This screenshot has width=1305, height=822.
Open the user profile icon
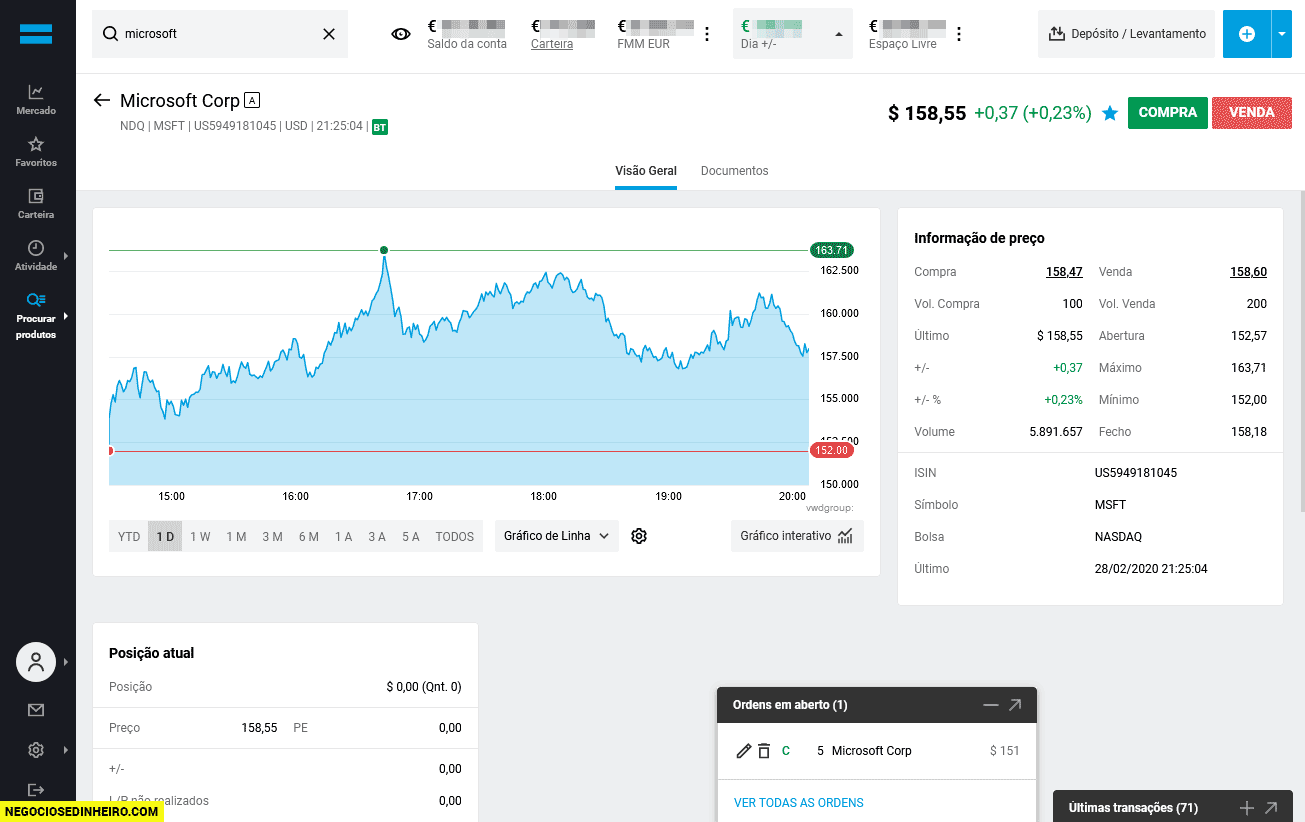coord(36,662)
